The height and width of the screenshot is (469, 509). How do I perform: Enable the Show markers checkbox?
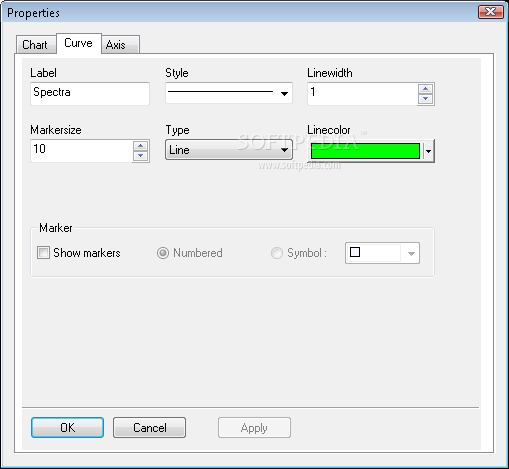[x=43, y=253]
